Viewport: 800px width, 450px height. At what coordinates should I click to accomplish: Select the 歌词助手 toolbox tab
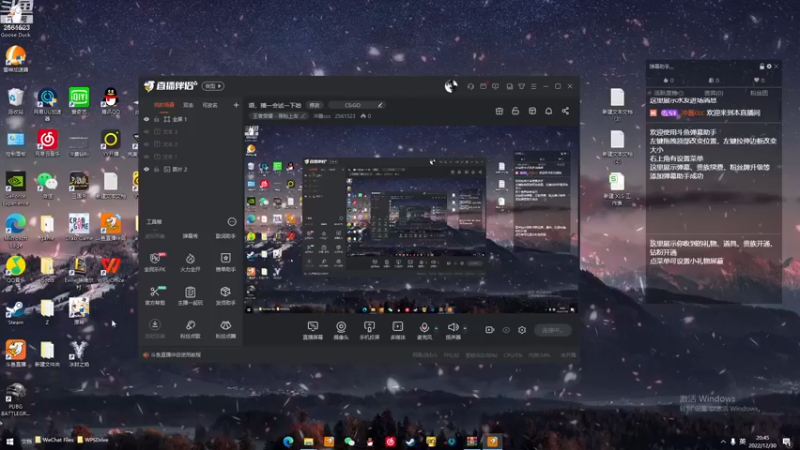226,236
